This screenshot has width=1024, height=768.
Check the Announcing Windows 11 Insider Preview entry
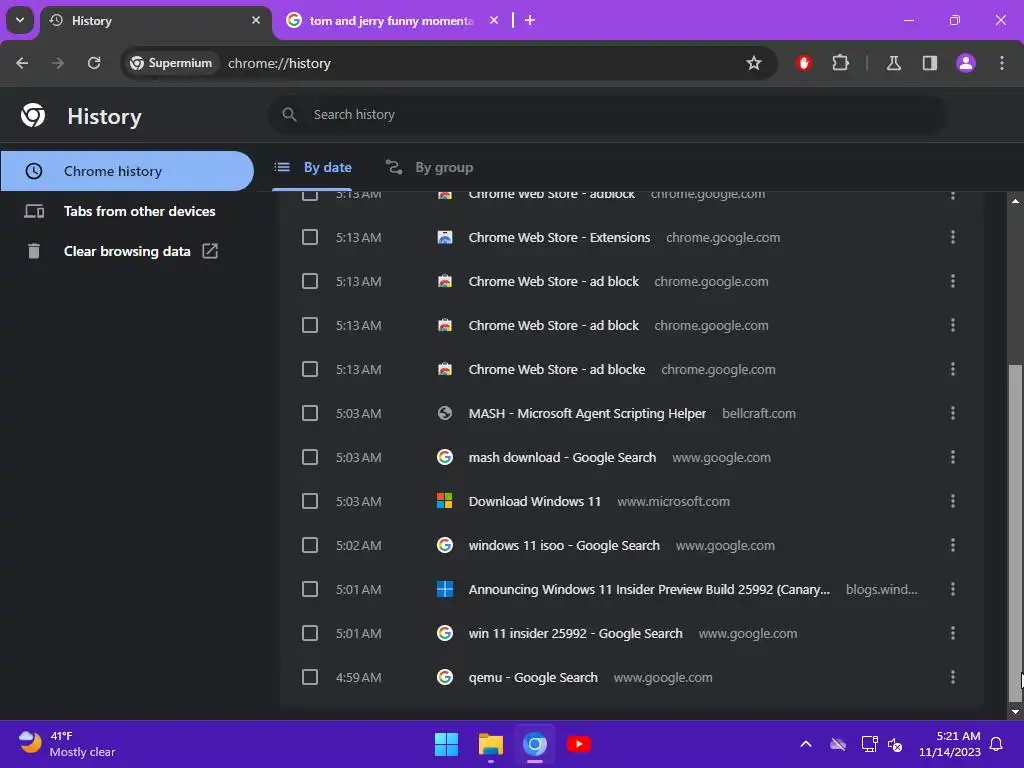tap(310, 589)
